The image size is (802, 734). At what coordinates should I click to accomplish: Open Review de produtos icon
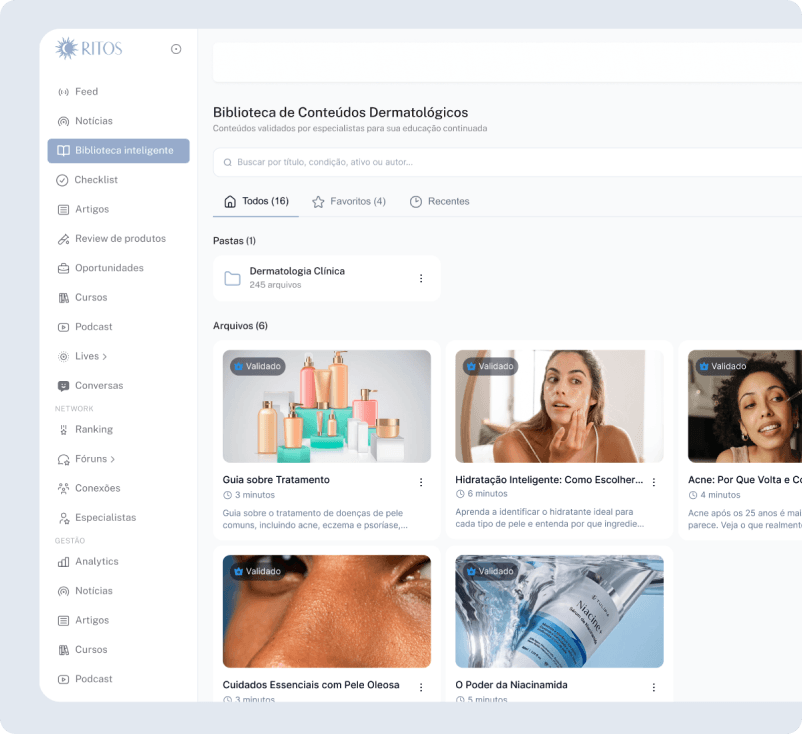(x=63, y=239)
